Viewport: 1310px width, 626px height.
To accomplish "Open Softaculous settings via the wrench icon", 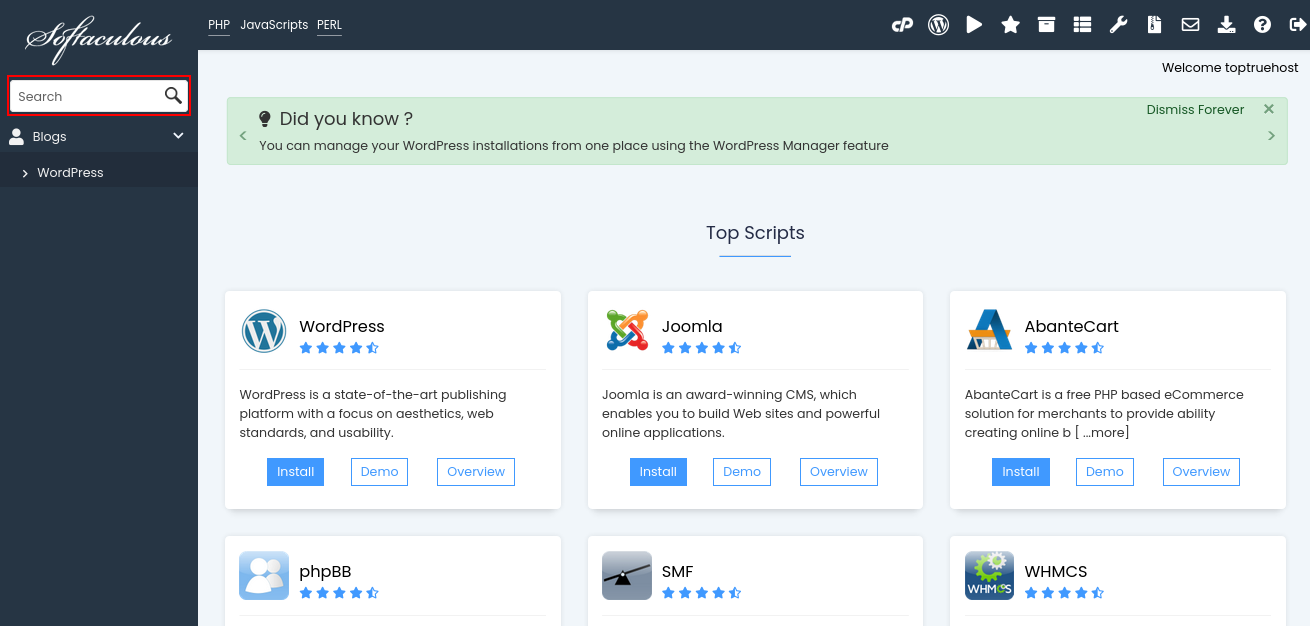I will (1118, 24).
